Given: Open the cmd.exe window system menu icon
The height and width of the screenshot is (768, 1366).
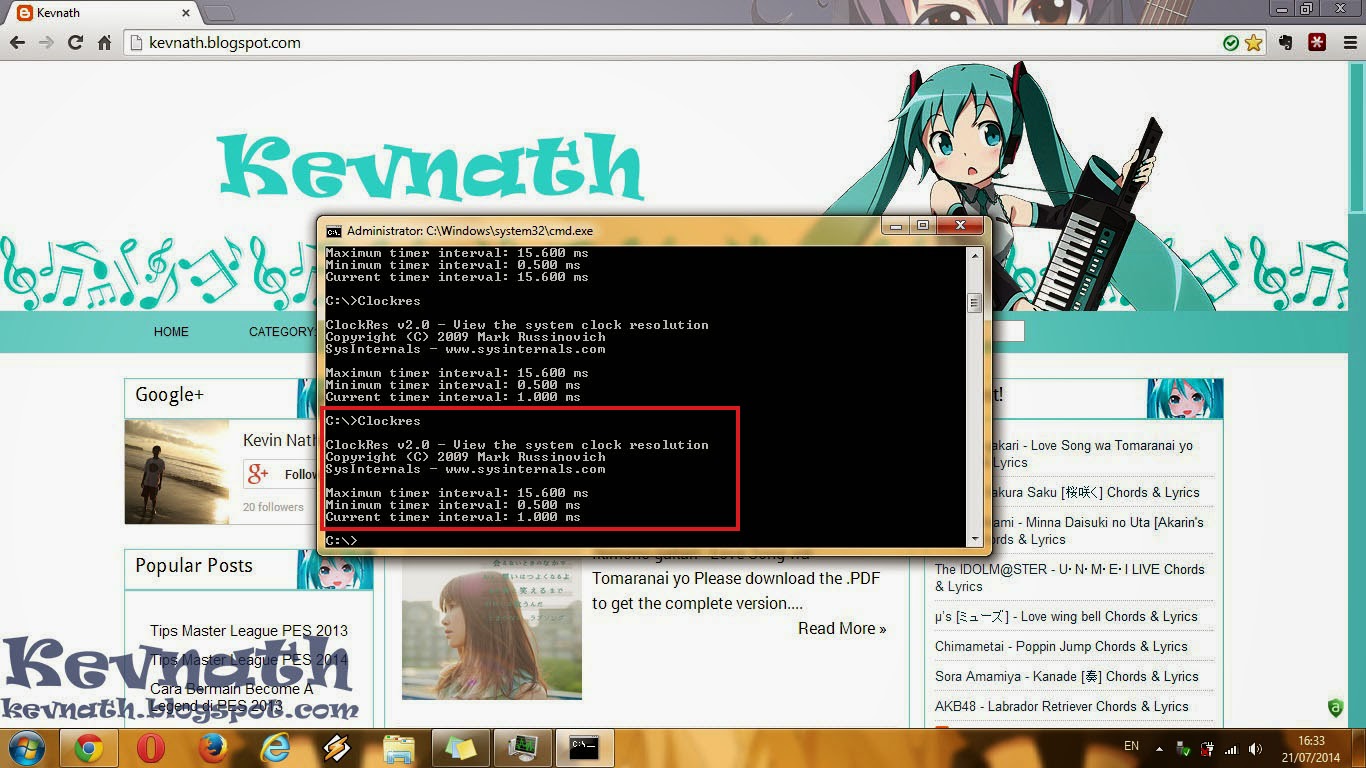Looking at the screenshot, I should pos(334,230).
